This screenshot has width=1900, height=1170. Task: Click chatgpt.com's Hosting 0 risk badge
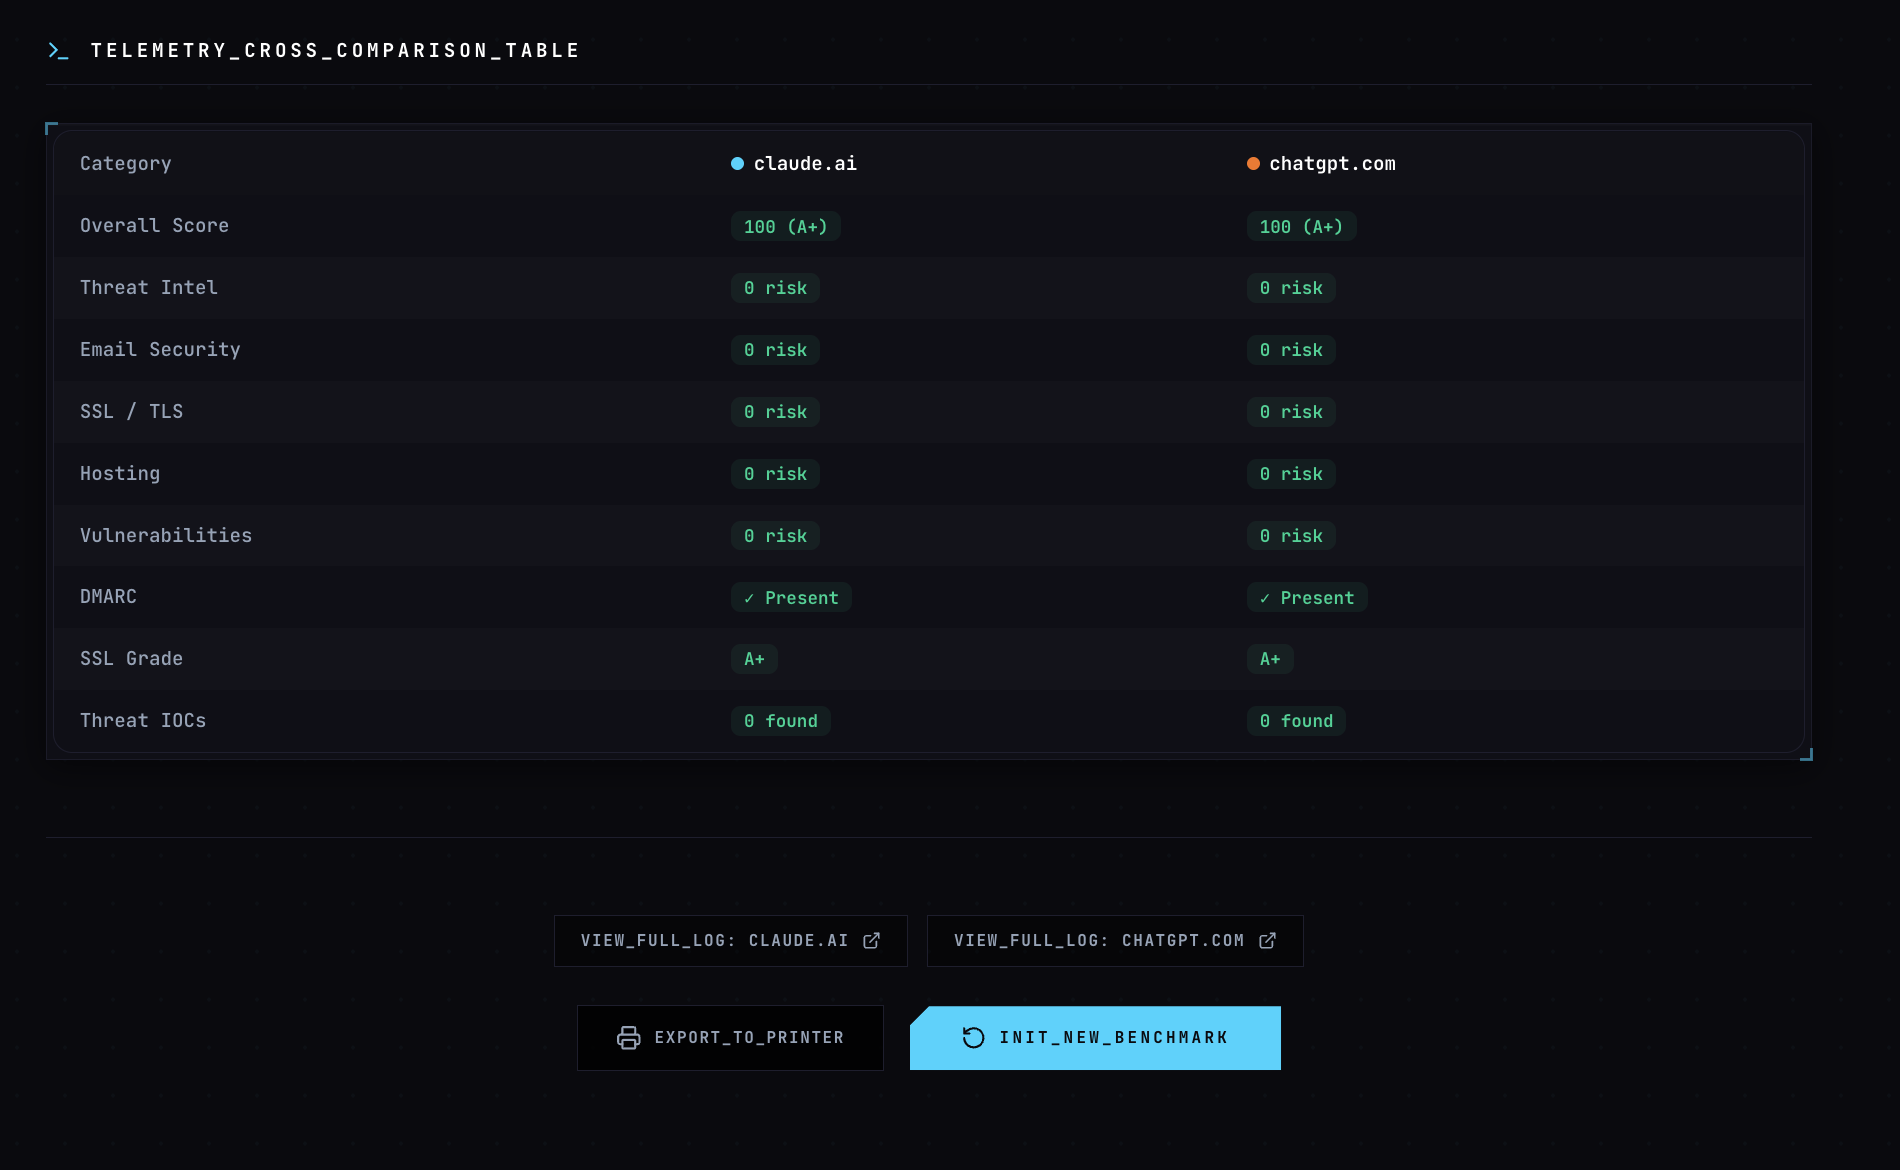point(1291,474)
